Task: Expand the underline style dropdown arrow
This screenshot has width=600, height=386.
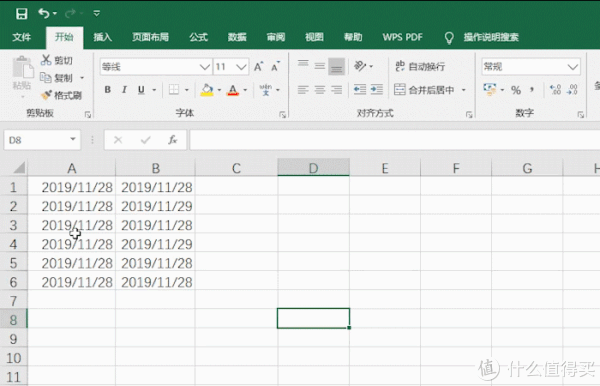Action: click(154, 90)
